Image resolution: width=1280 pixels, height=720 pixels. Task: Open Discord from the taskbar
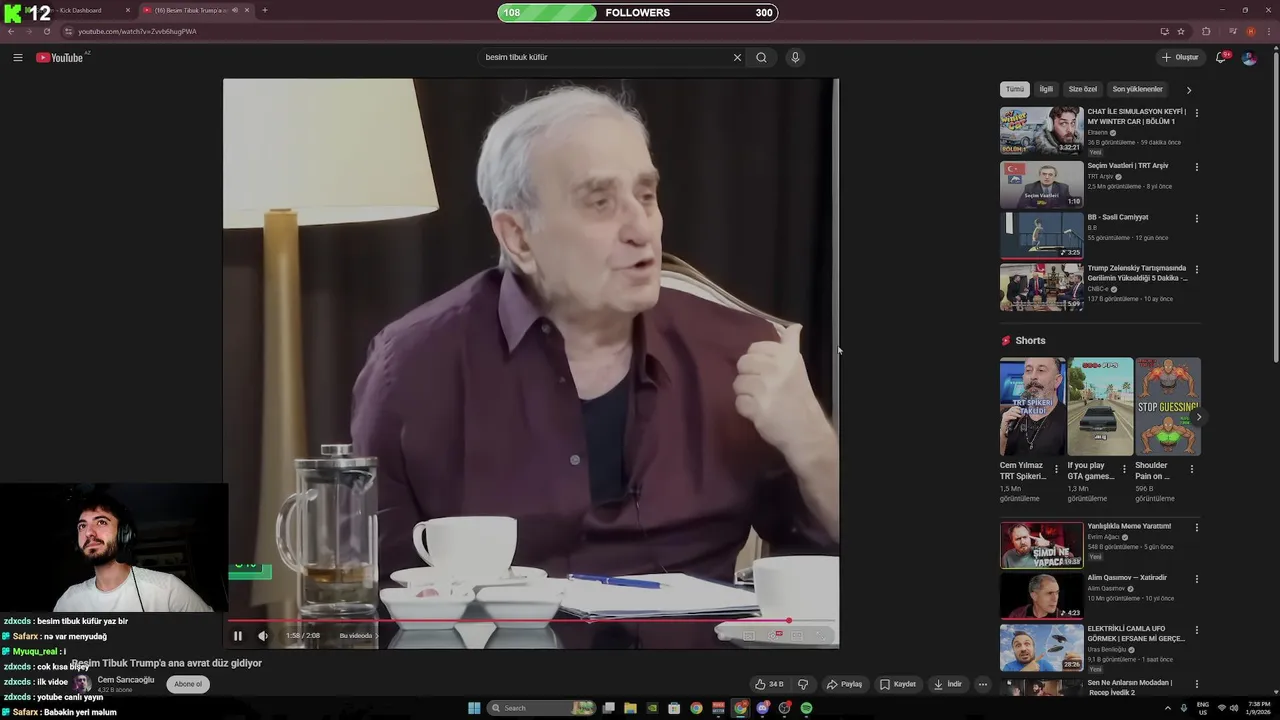tap(762, 708)
